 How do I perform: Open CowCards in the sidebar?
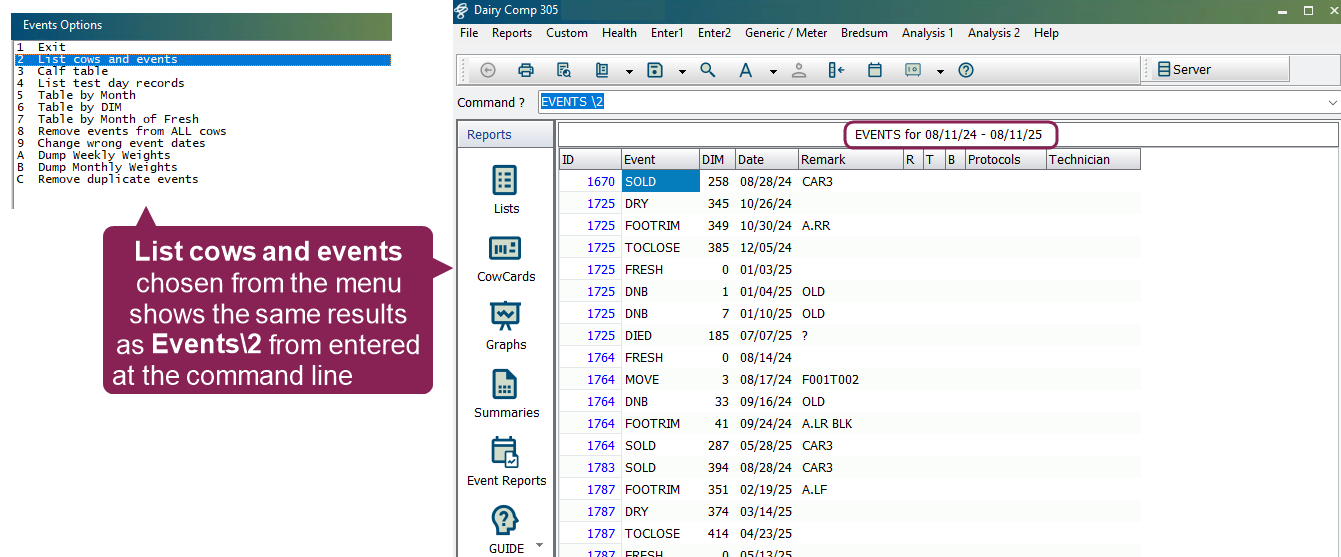tap(506, 258)
